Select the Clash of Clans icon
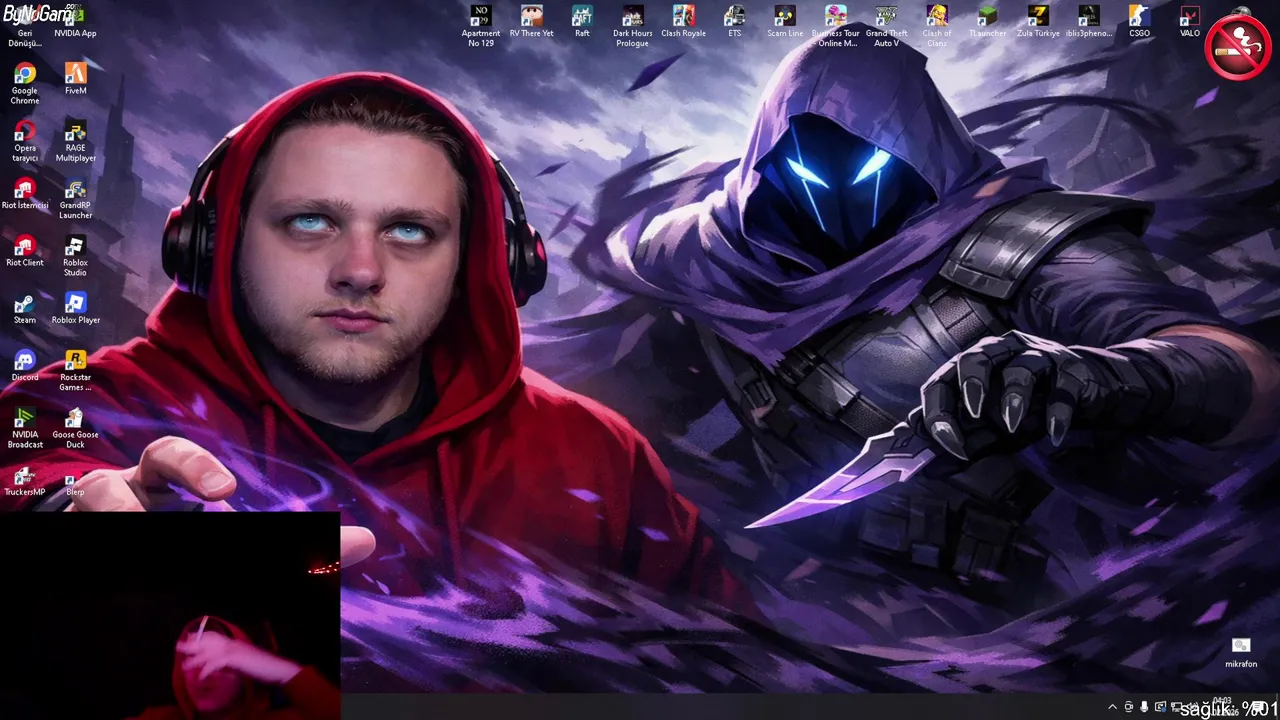This screenshot has height=720, width=1280. pyautogui.click(x=937, y=27)
